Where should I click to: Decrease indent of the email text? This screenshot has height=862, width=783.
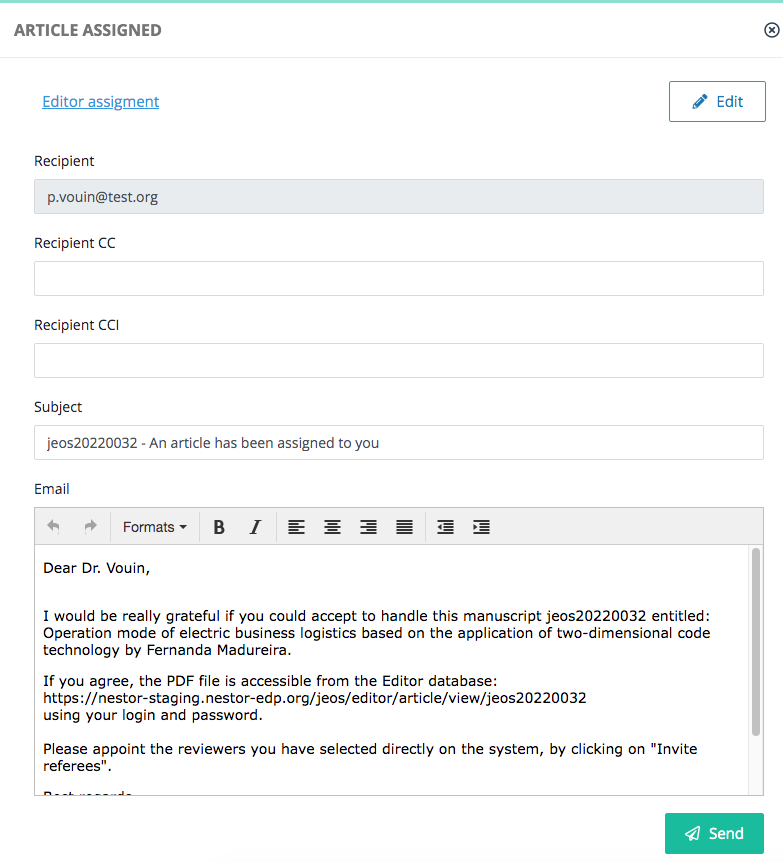pos(445,527)
